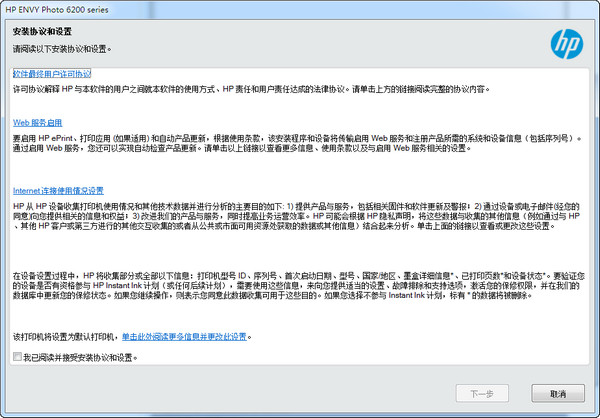Screen dimensions: 600x418
Task: Open the 软件最终用户许可协议 link
Action: pyautogui.click(x=52, y=74)
